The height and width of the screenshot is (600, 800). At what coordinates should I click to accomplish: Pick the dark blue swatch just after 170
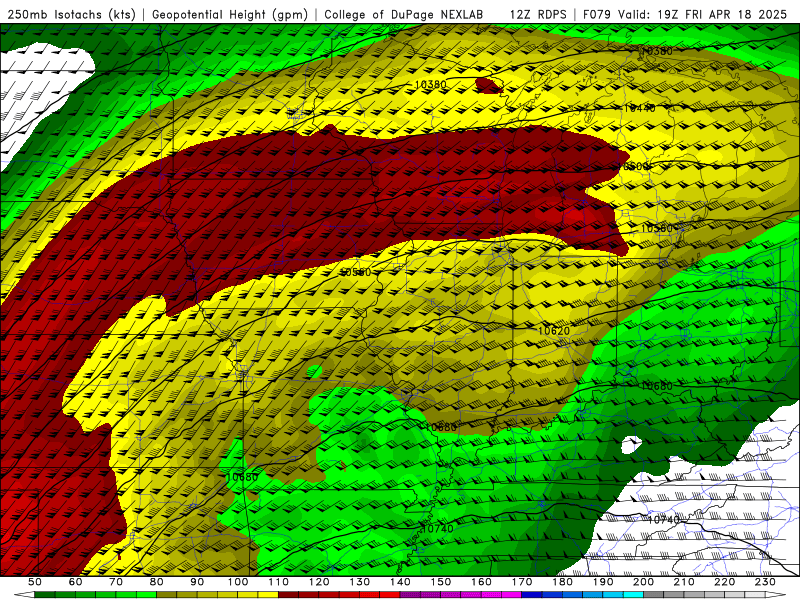point(532,595)
